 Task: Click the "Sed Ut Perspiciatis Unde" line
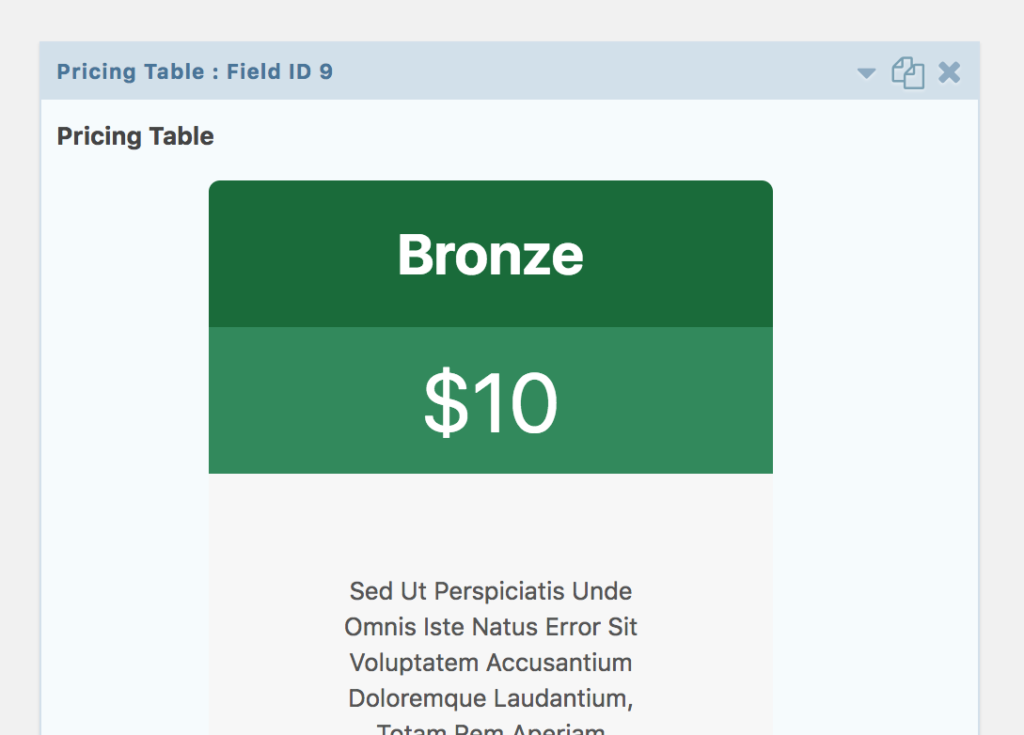coord(490,591)
